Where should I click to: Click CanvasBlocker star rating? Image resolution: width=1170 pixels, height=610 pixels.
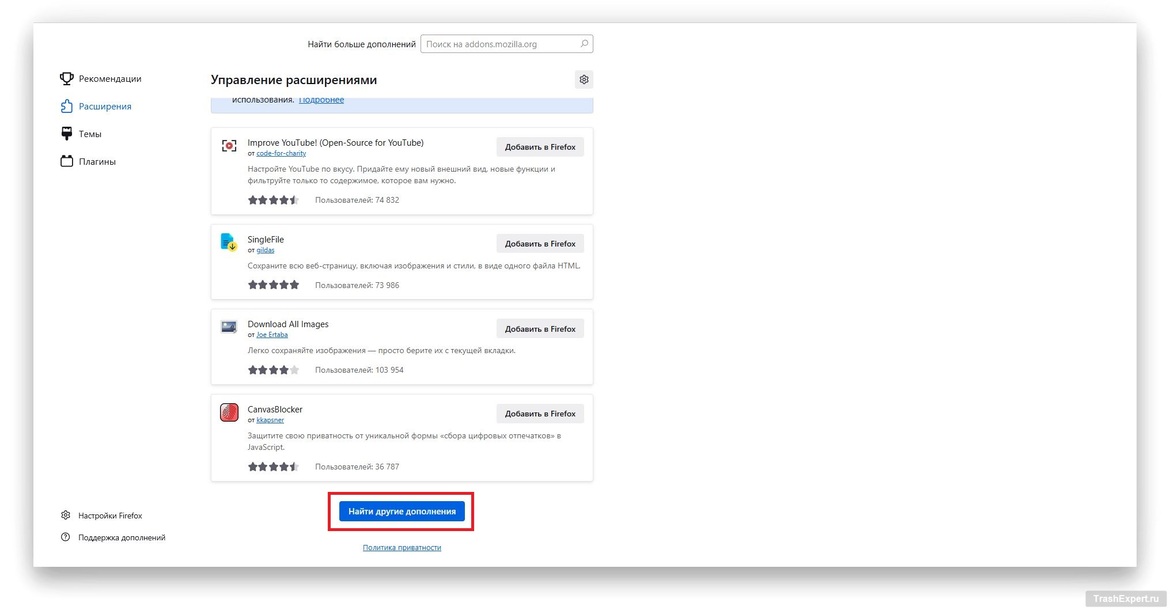click(274, 467)
